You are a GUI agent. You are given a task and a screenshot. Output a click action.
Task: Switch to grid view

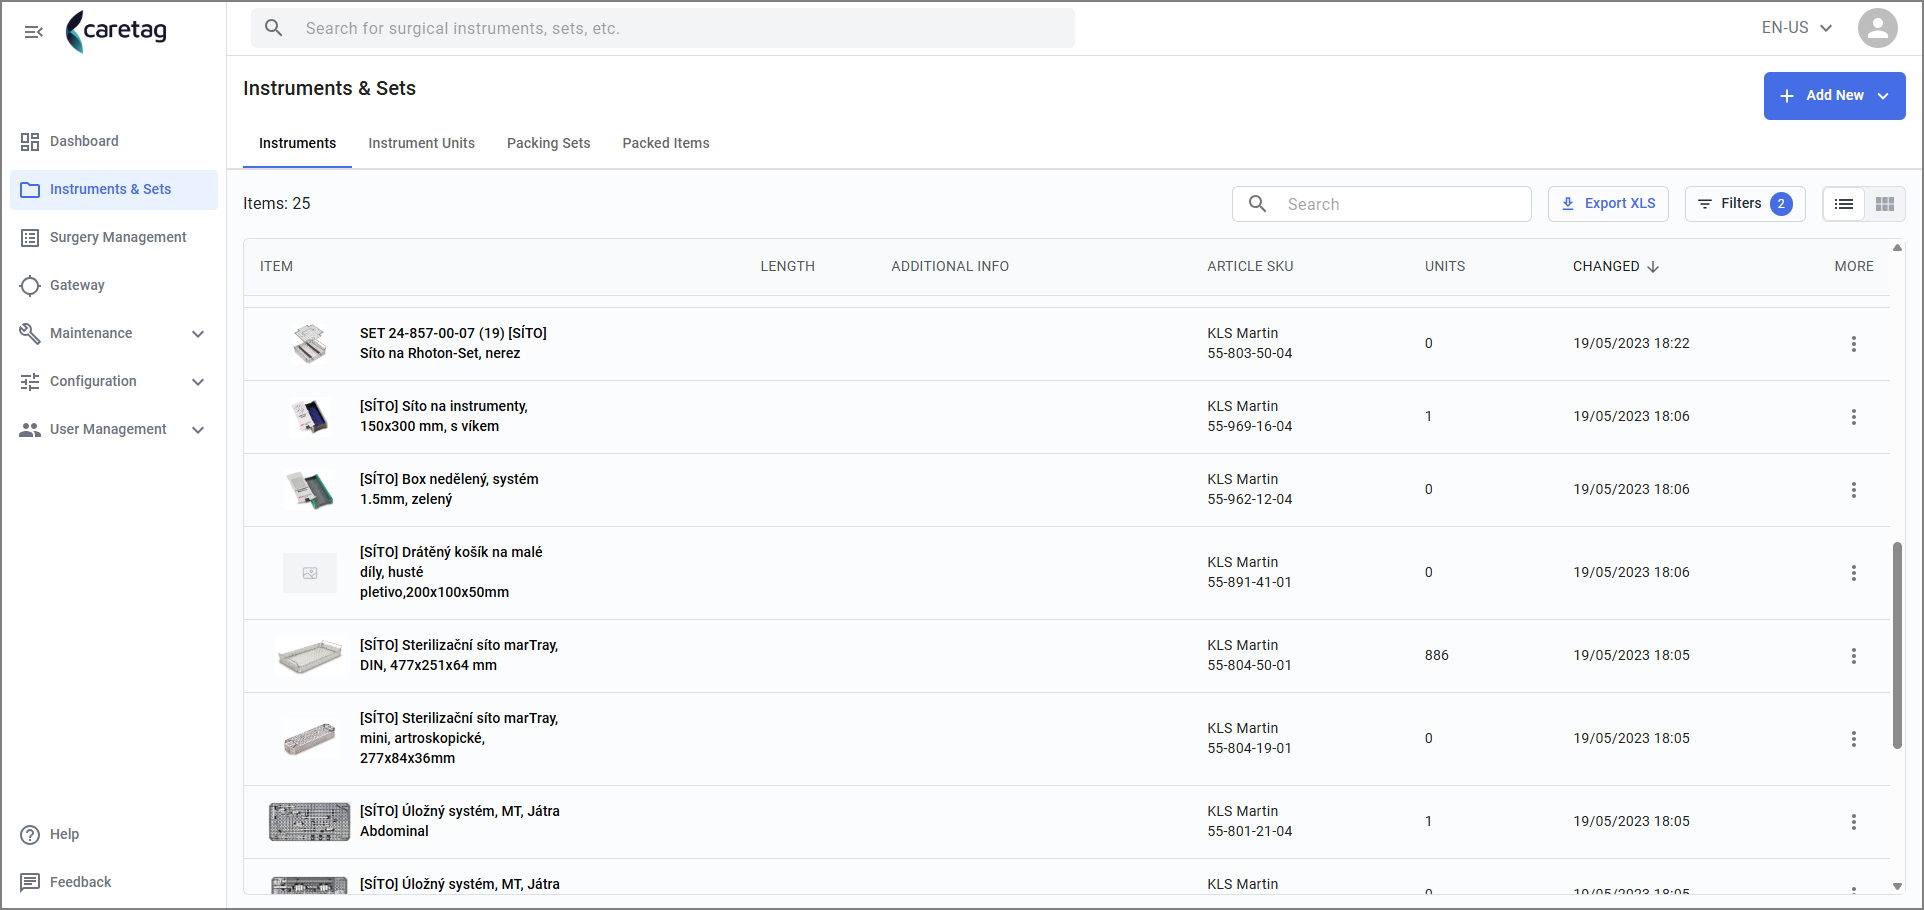(x=1885, y=204)
